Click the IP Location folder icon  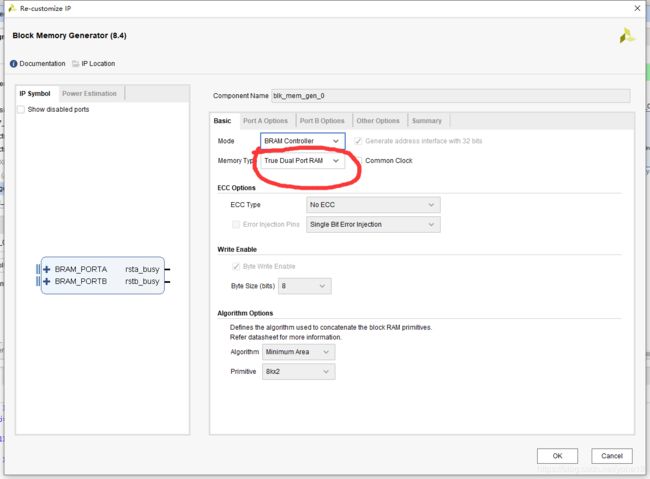point(75,64)
